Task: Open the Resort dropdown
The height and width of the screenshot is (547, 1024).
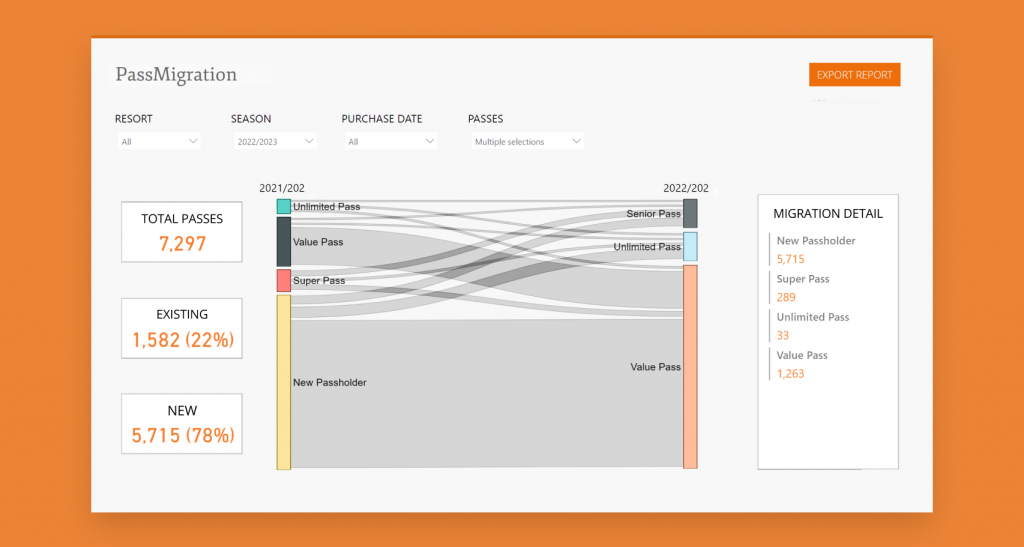Action: pos(159,142)
